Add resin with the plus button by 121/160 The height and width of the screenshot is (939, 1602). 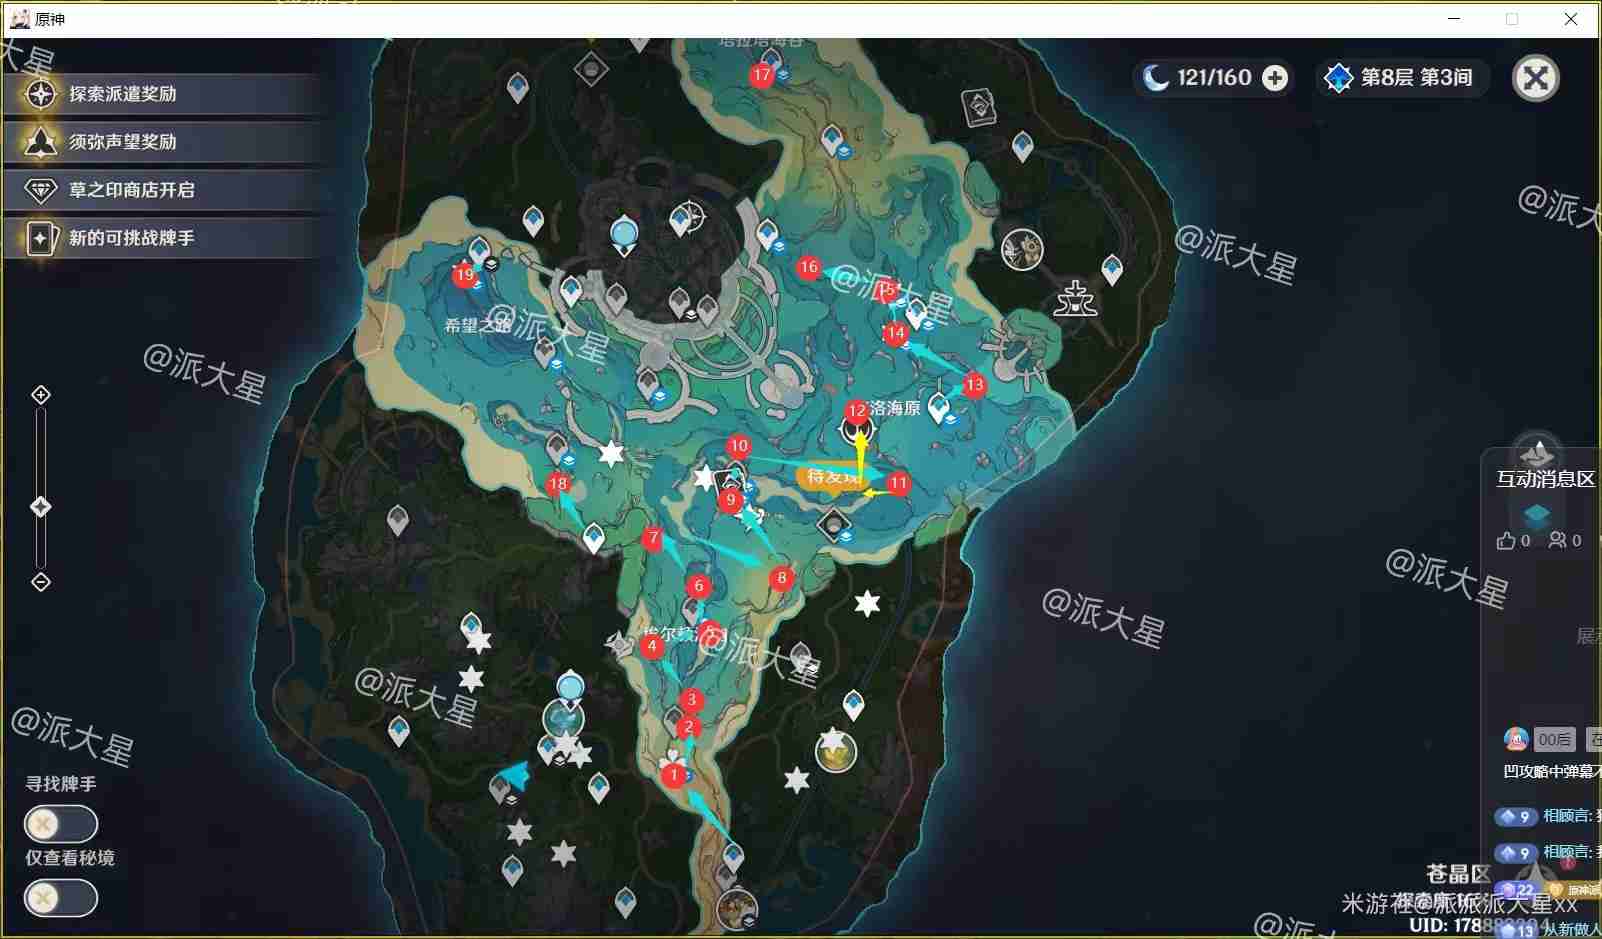[x=1275, y=78]
